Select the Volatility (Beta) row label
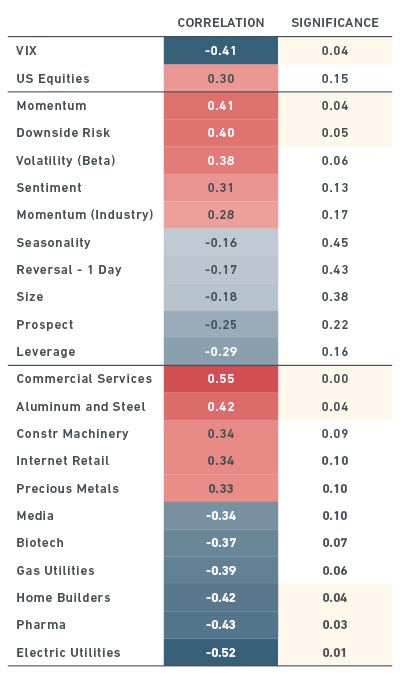 (66, 161)
